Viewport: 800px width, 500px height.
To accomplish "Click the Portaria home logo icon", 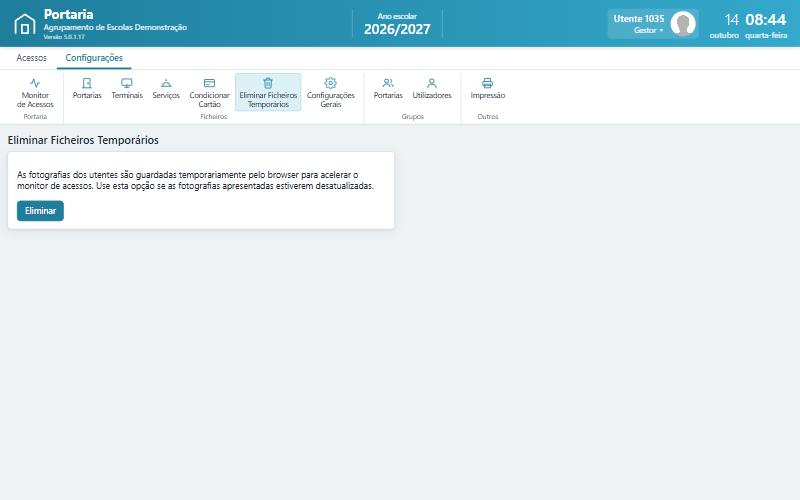I will click(24, 24).
